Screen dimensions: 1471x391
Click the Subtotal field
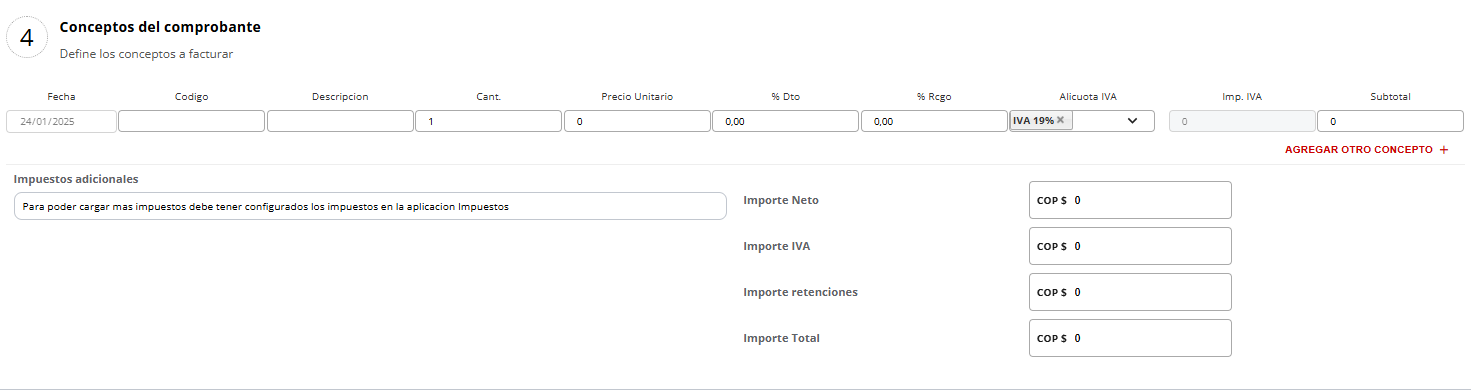point(1390,121)
